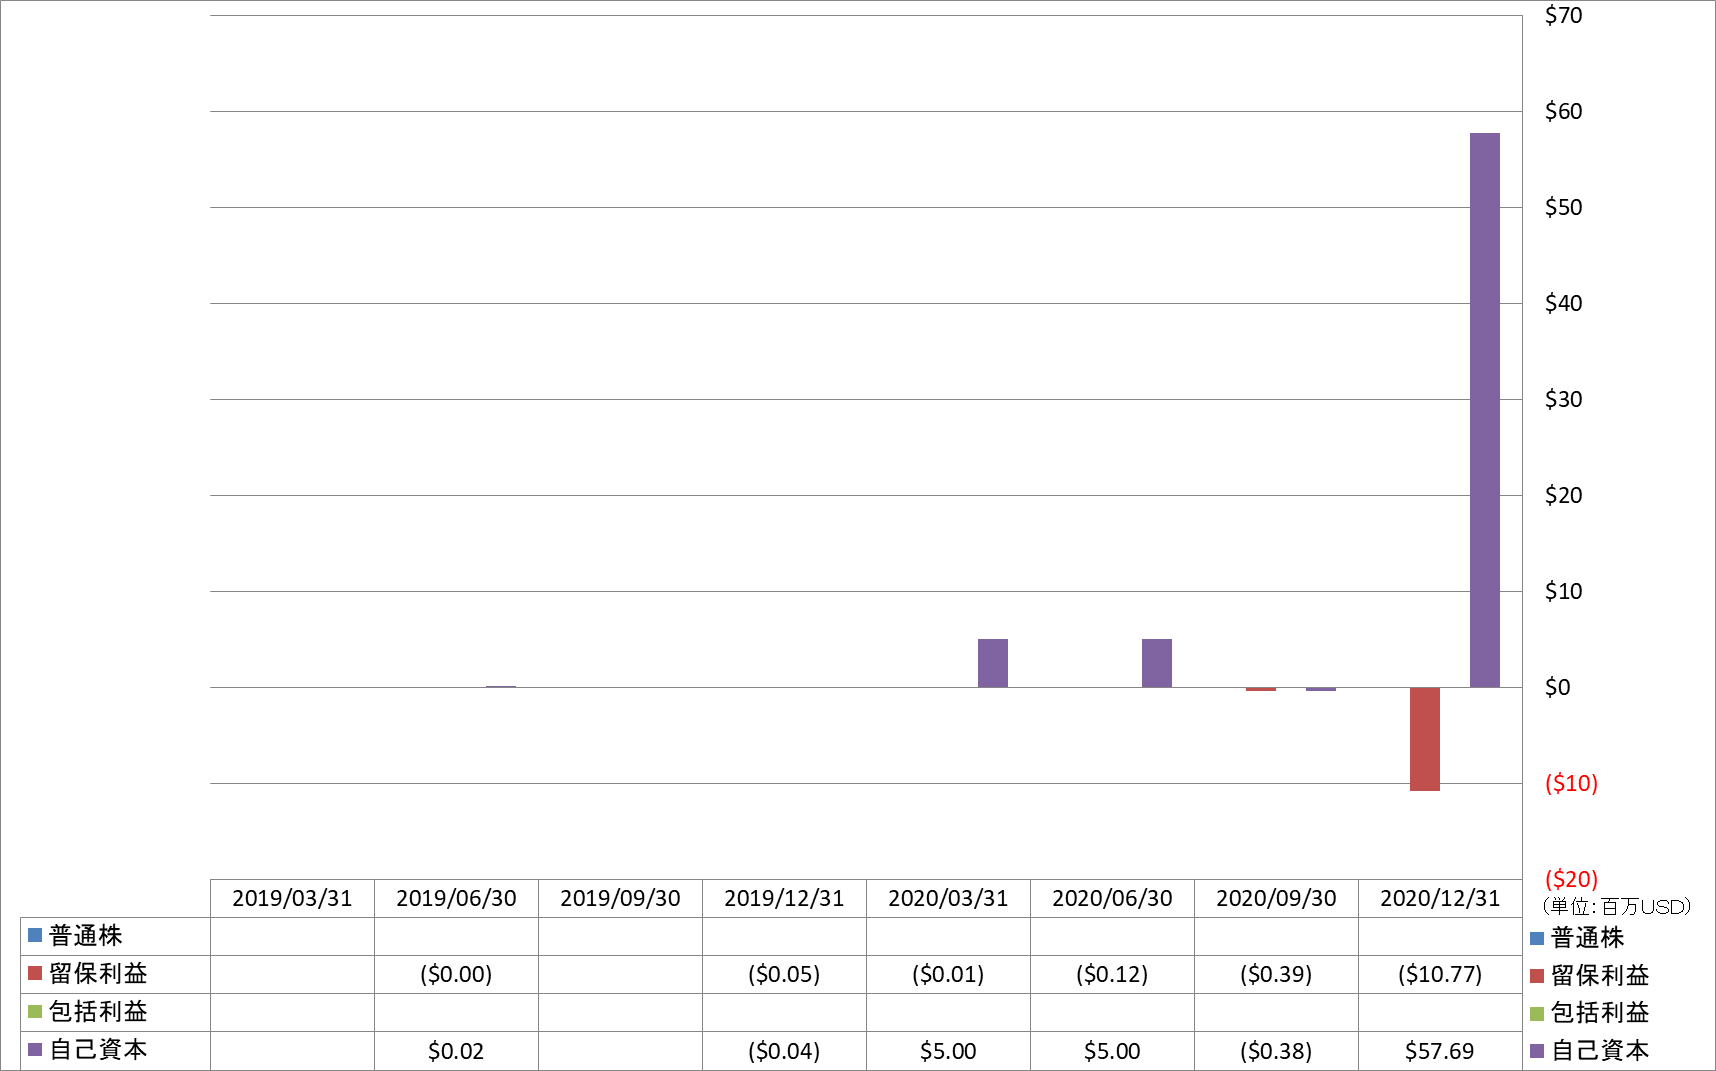The image size is (1716, 1071).
Task: Click the 留保利益 label in right legend
Action: 1600,976
